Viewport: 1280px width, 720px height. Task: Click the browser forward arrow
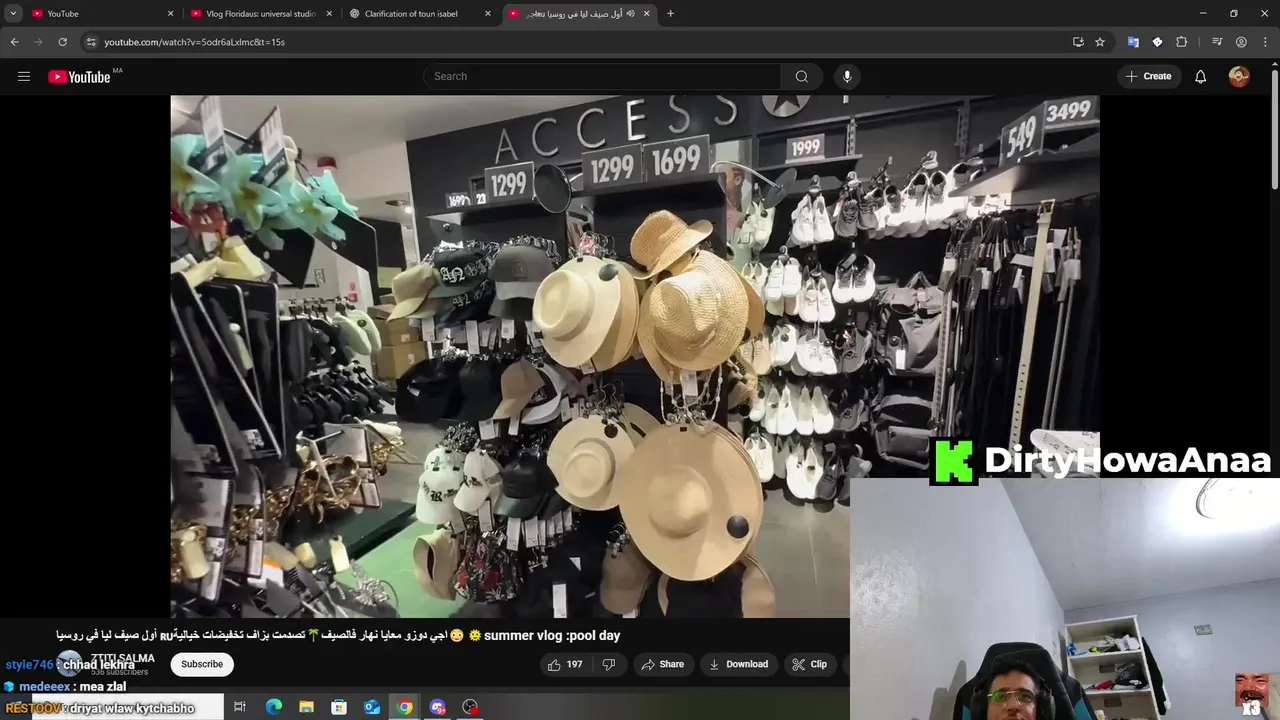(x=38, y=42)
